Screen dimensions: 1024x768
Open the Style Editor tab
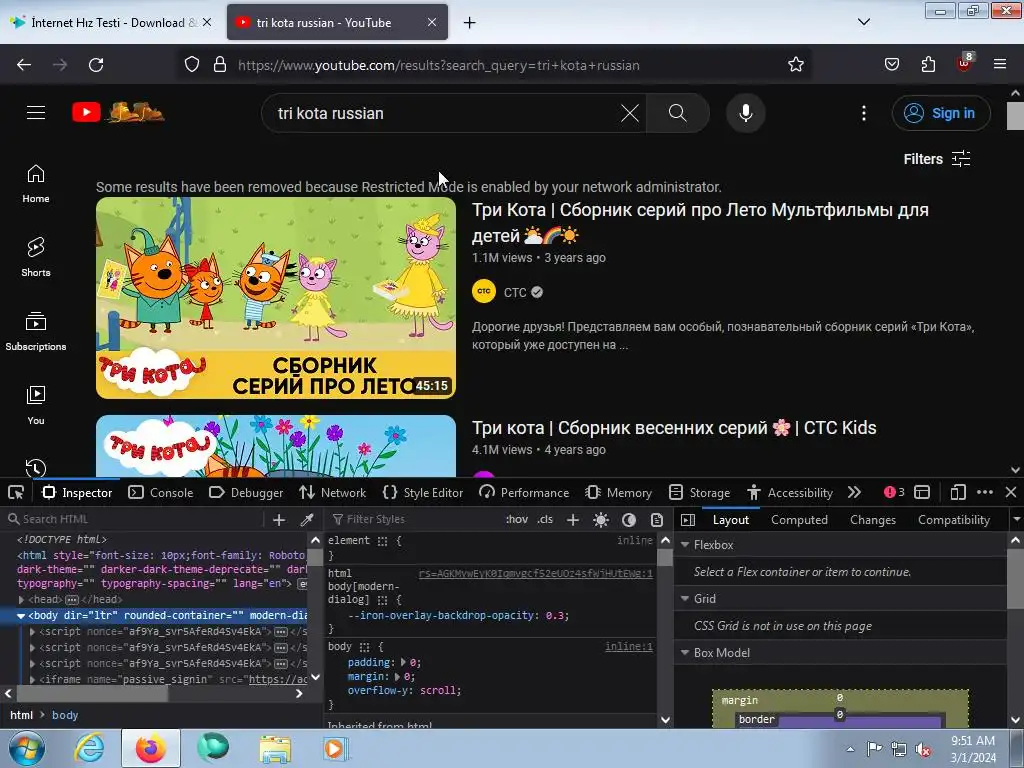[423, 492]
